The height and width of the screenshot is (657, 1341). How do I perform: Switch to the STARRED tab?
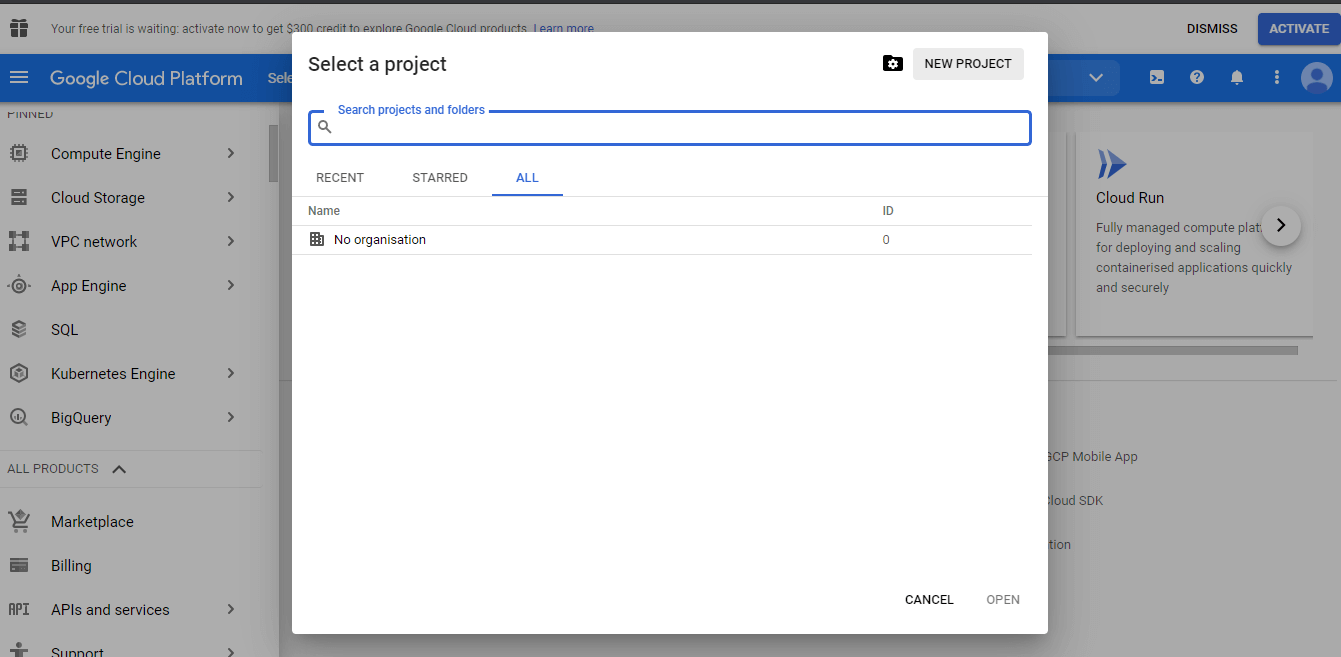(440, 177)
